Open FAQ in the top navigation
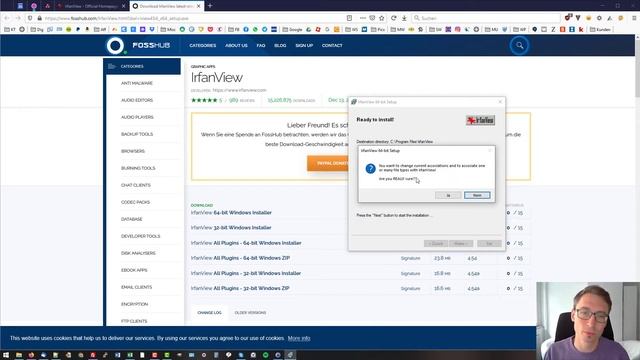This screenshot has width=640, height=360. click(x=261, y=45)
